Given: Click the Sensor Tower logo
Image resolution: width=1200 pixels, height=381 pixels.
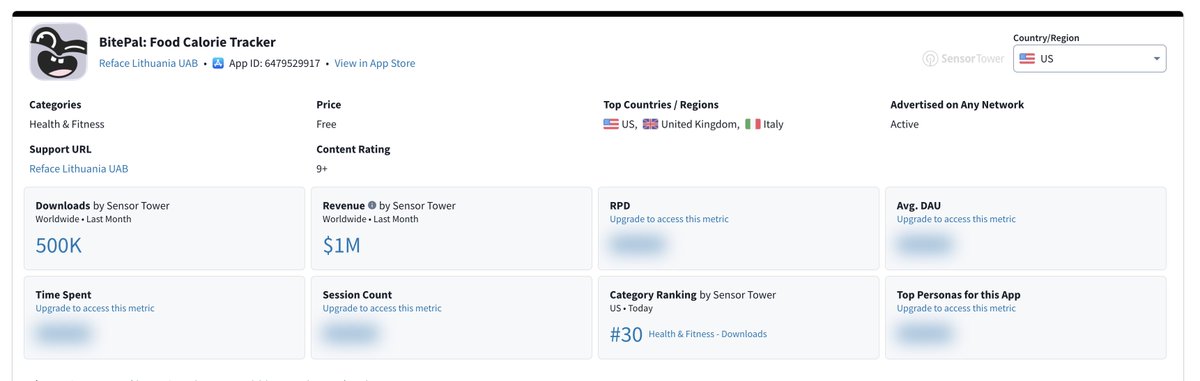Looking at the screenshot, I should 963,59.
